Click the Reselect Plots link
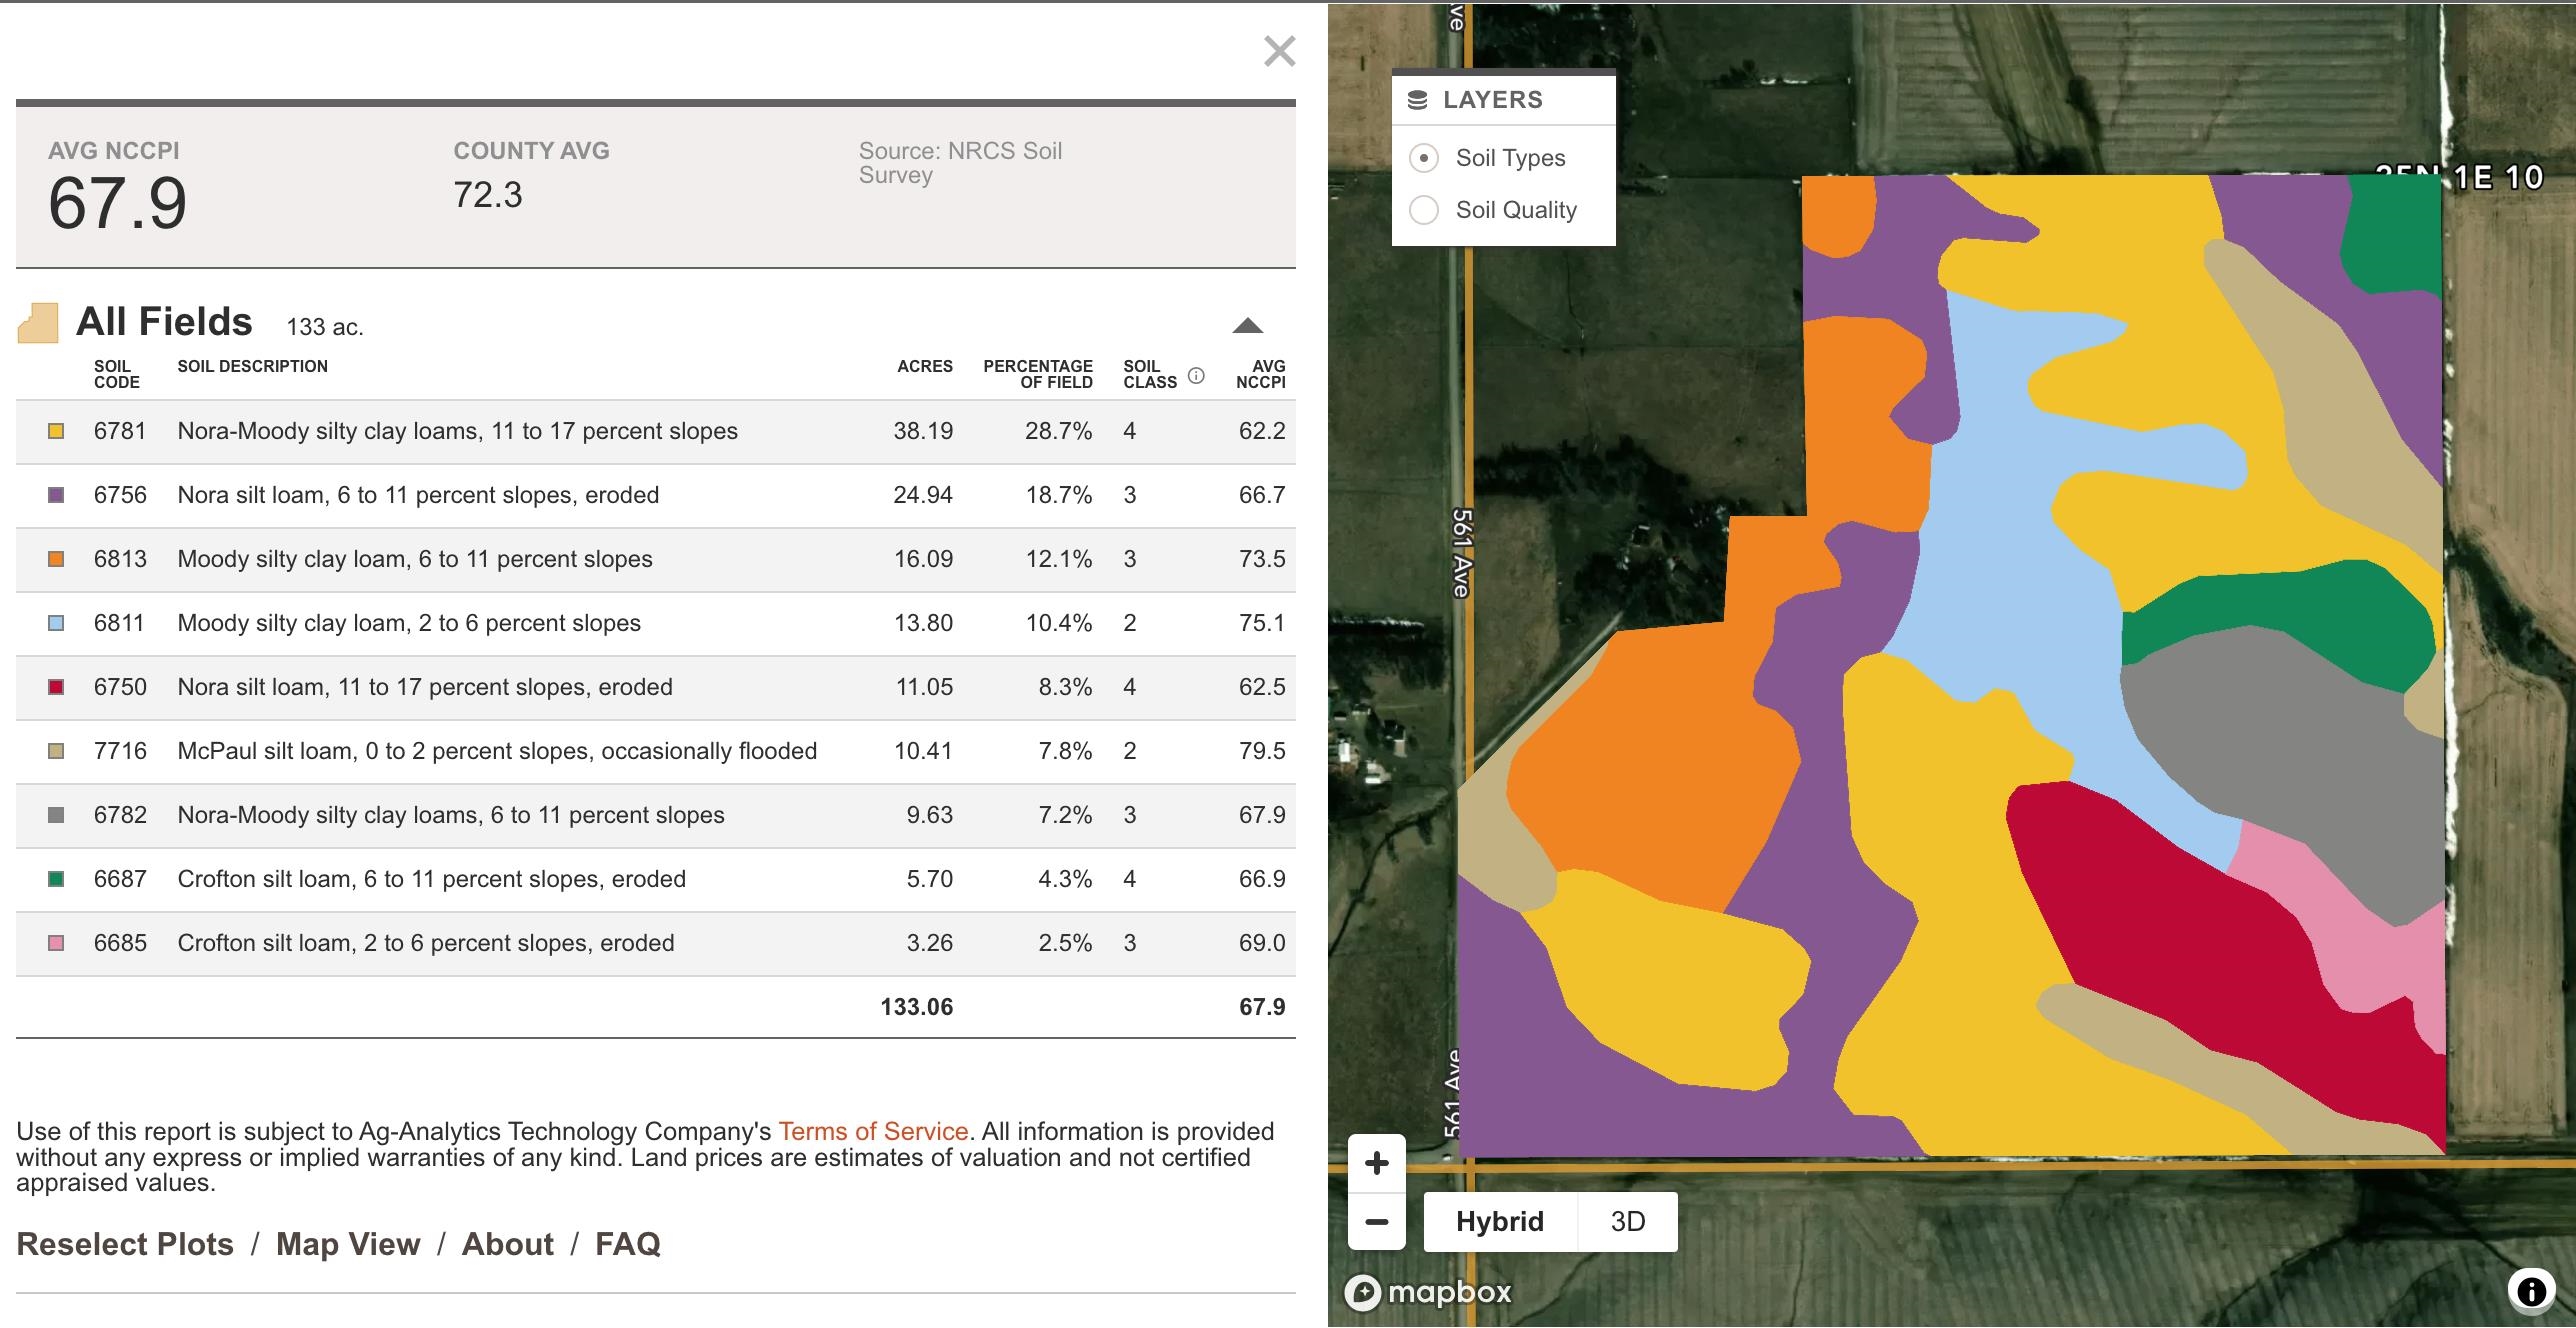This screenshot has height=1328, width=2576. (125, 1244)
